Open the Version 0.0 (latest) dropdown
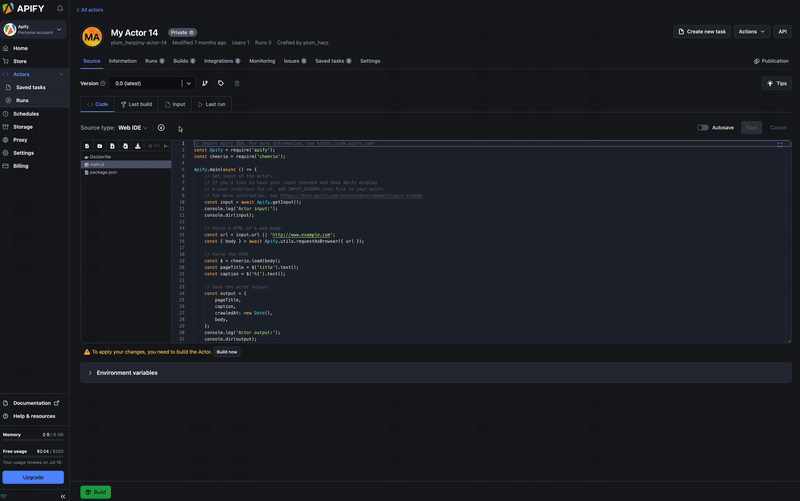Viewport: 800px width, 501px height. [x=151, y=84]
